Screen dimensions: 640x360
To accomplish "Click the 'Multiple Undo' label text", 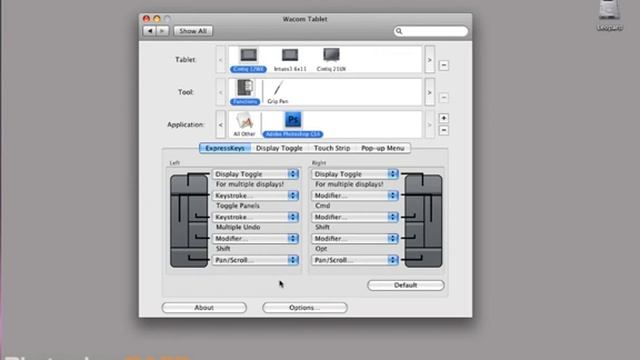I will (238, 227).
